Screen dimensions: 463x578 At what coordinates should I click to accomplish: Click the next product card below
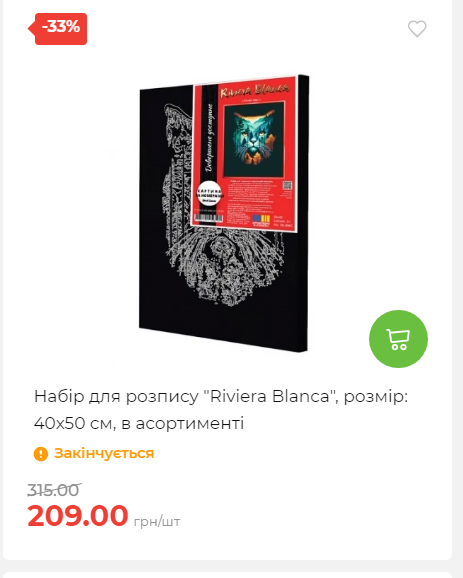(x=227, y=575)
